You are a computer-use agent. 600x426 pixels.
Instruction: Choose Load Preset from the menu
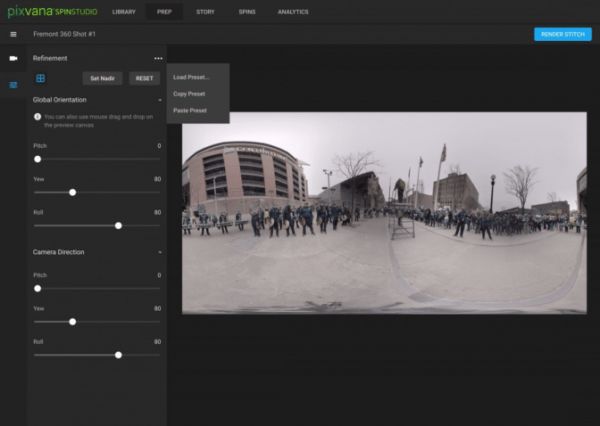191,77
